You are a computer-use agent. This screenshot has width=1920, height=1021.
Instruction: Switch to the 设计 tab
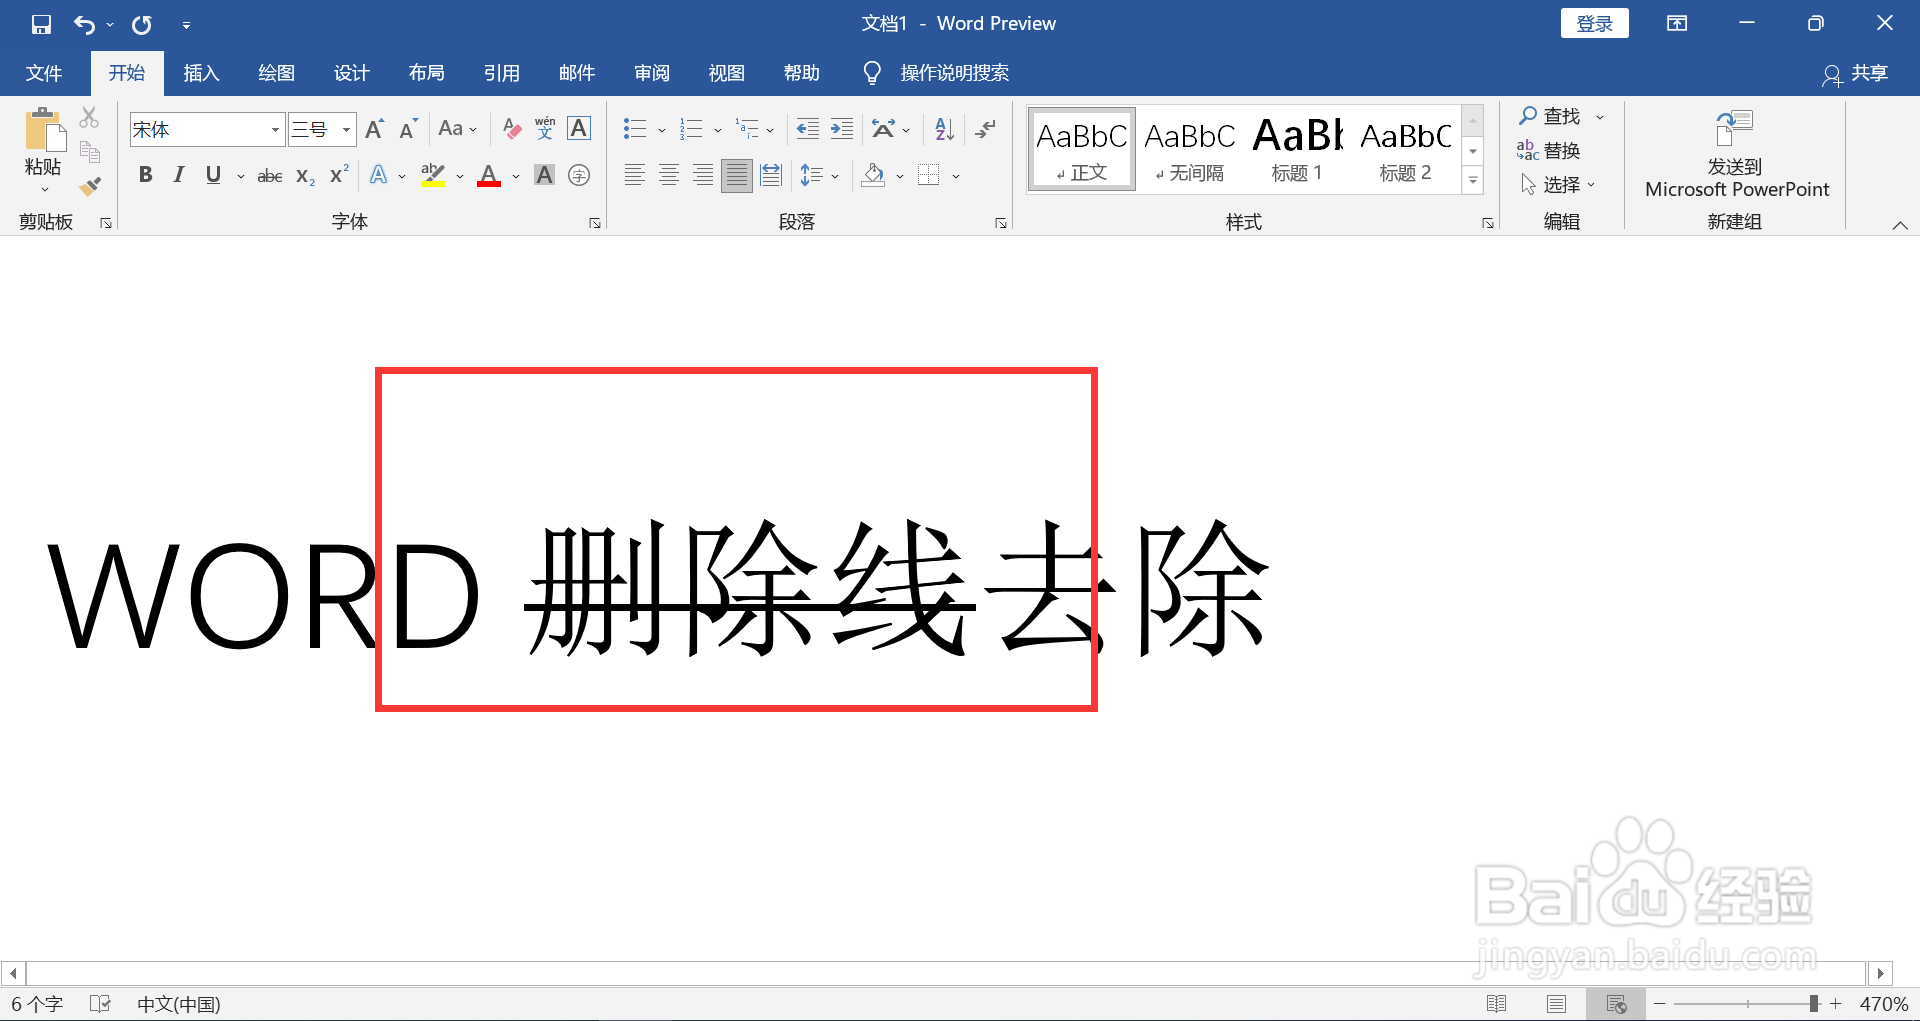click(351, 73)
